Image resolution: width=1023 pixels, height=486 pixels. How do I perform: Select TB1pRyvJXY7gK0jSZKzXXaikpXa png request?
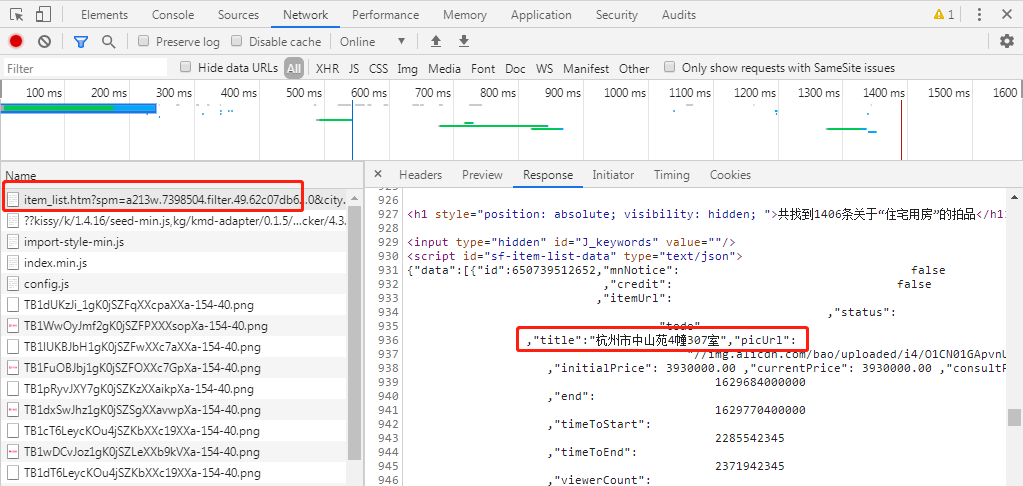(x=176, y=389)
